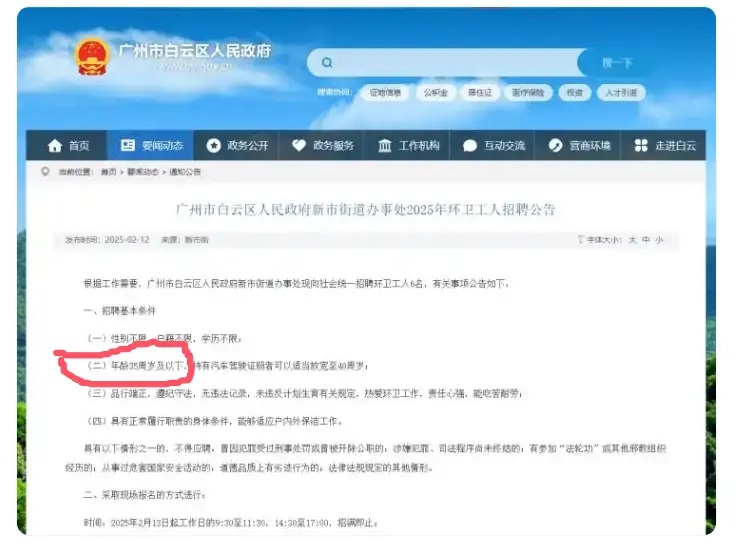735x558 pixels.
Task: Click the 营商环境 icon
Action: (556, 146)
